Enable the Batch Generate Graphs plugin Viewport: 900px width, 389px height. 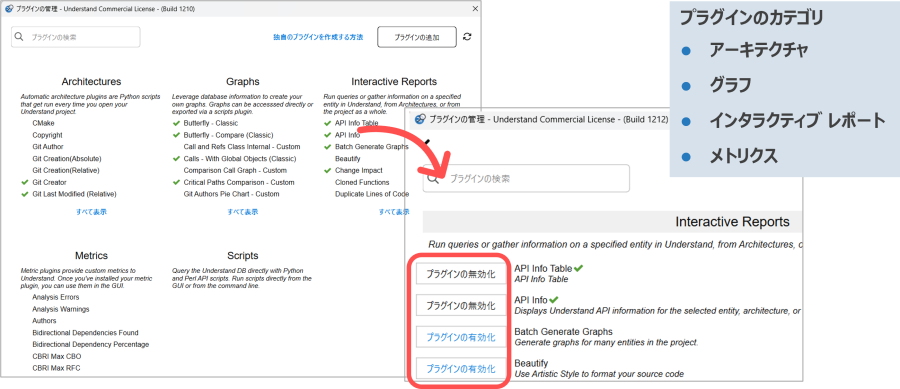tap(461, 337)
